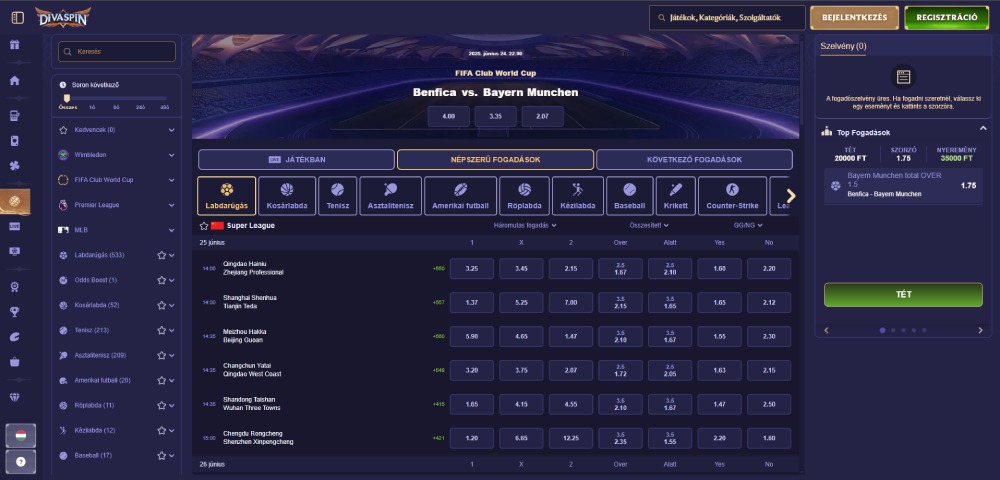Star the Tenisz (213) sidebar entry
This screenshot has width=1000, height=480.
pyautogui.click(x=160, y=330)
